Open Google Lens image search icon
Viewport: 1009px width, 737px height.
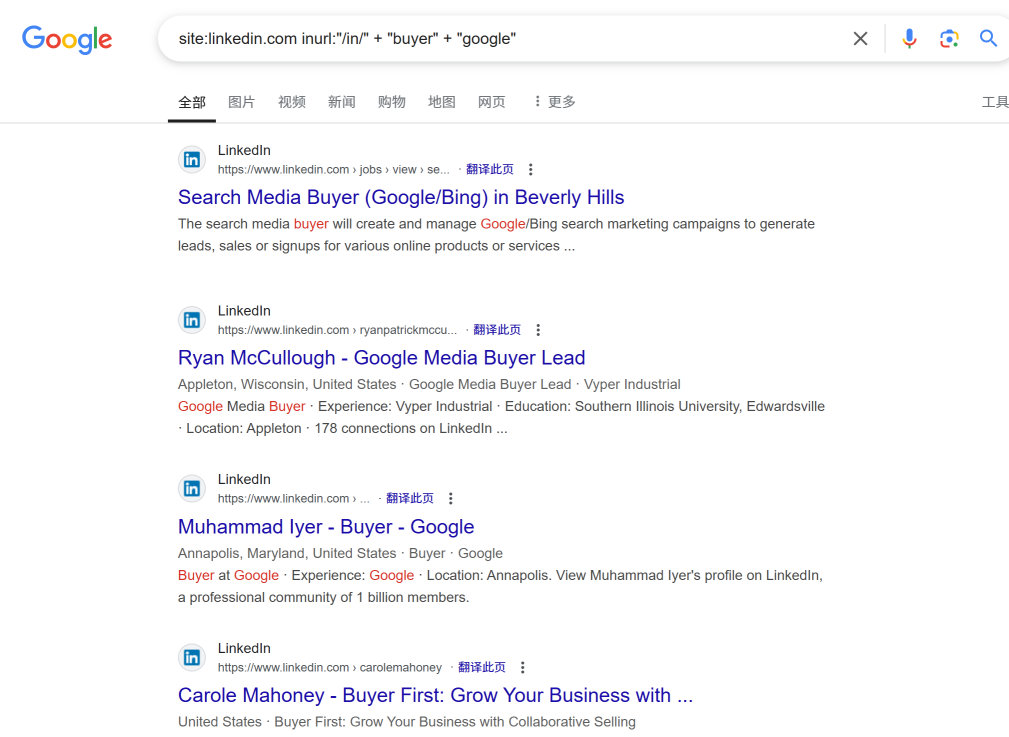click(x=949, y=39)
